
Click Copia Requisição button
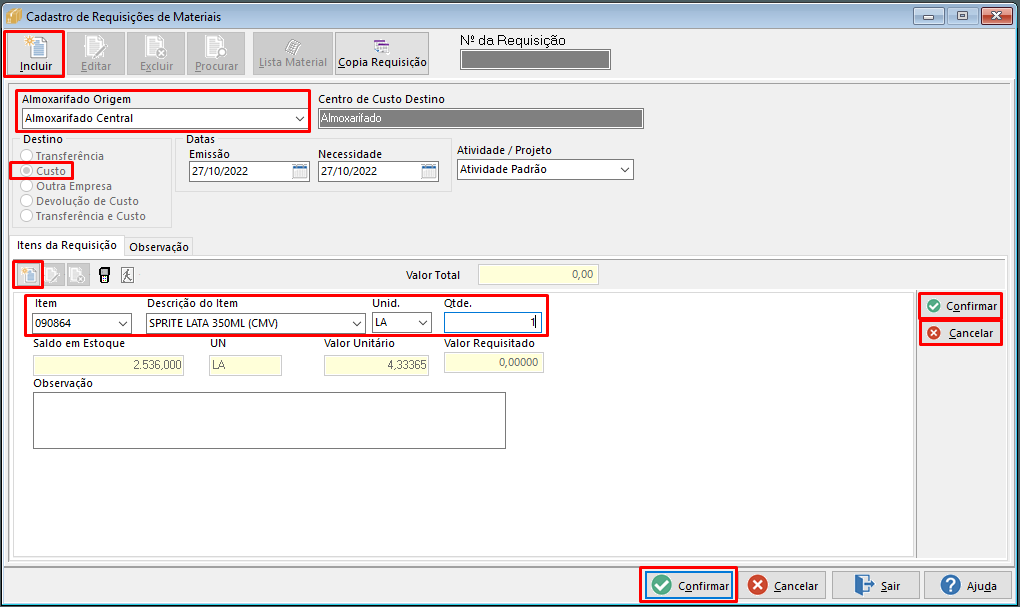pyautogui.click(x=382, y=53)
